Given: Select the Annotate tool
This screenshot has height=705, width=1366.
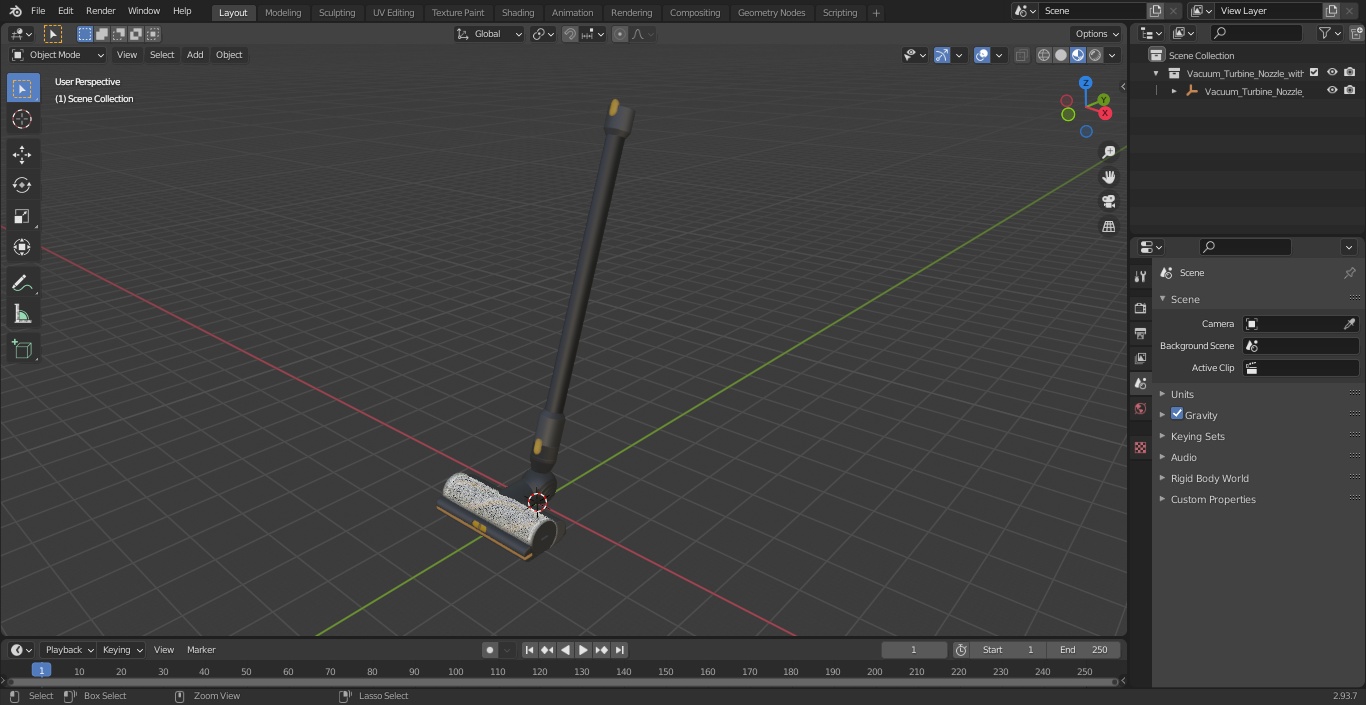Looking at the screenshot, I should (x=22, y=283).
